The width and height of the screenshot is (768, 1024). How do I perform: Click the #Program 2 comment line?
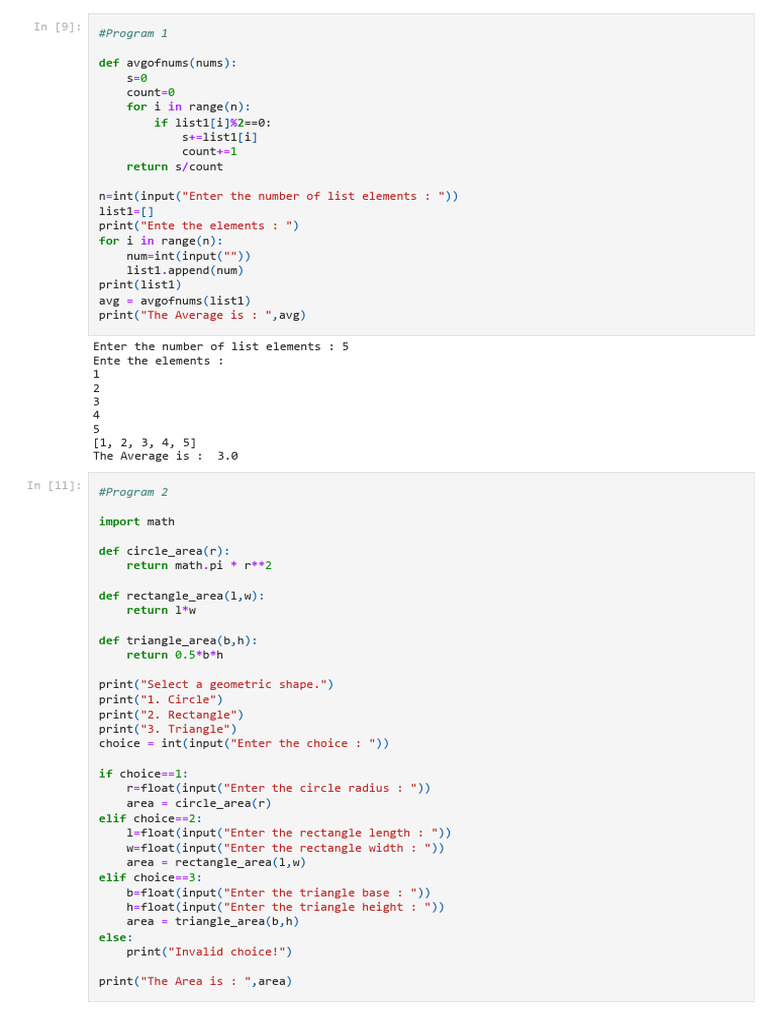point(133,492)
